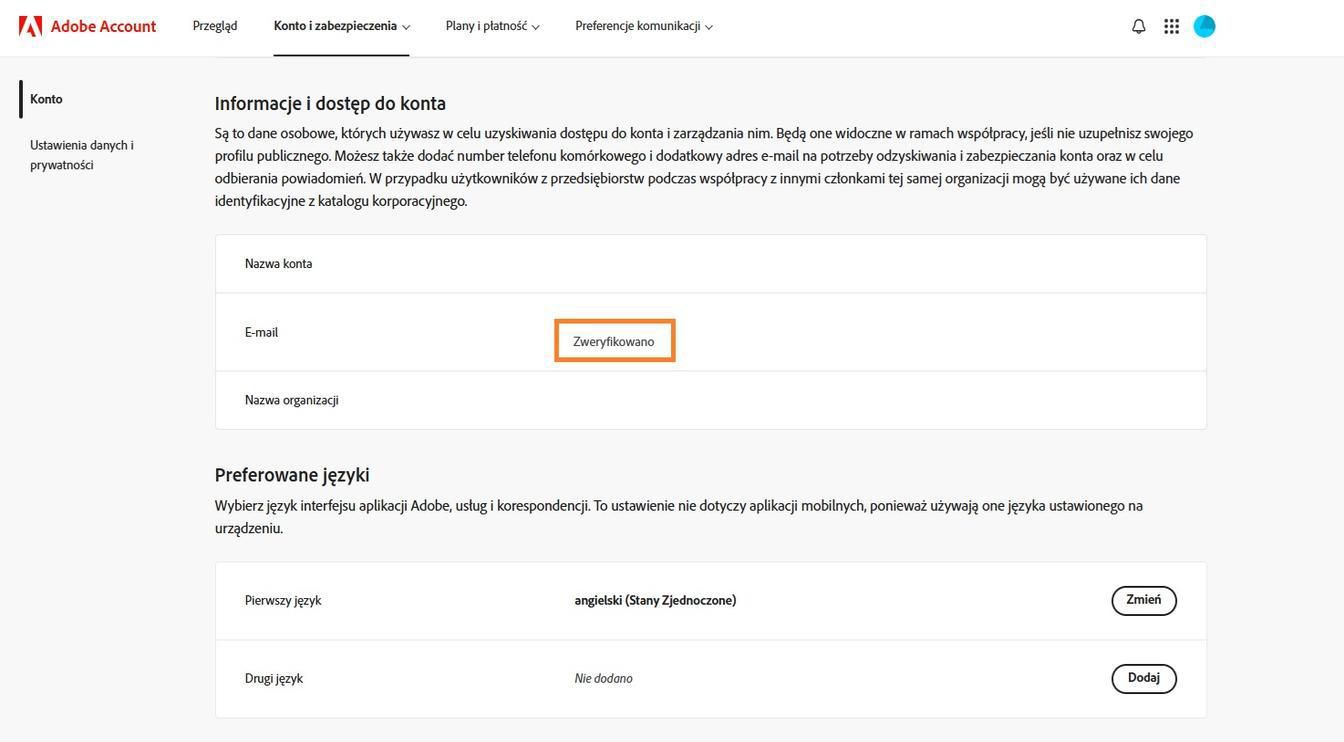Click Zmień for Pierwszy język
Viewport: 1344px width, 742px height.
tap(1144, 600)
